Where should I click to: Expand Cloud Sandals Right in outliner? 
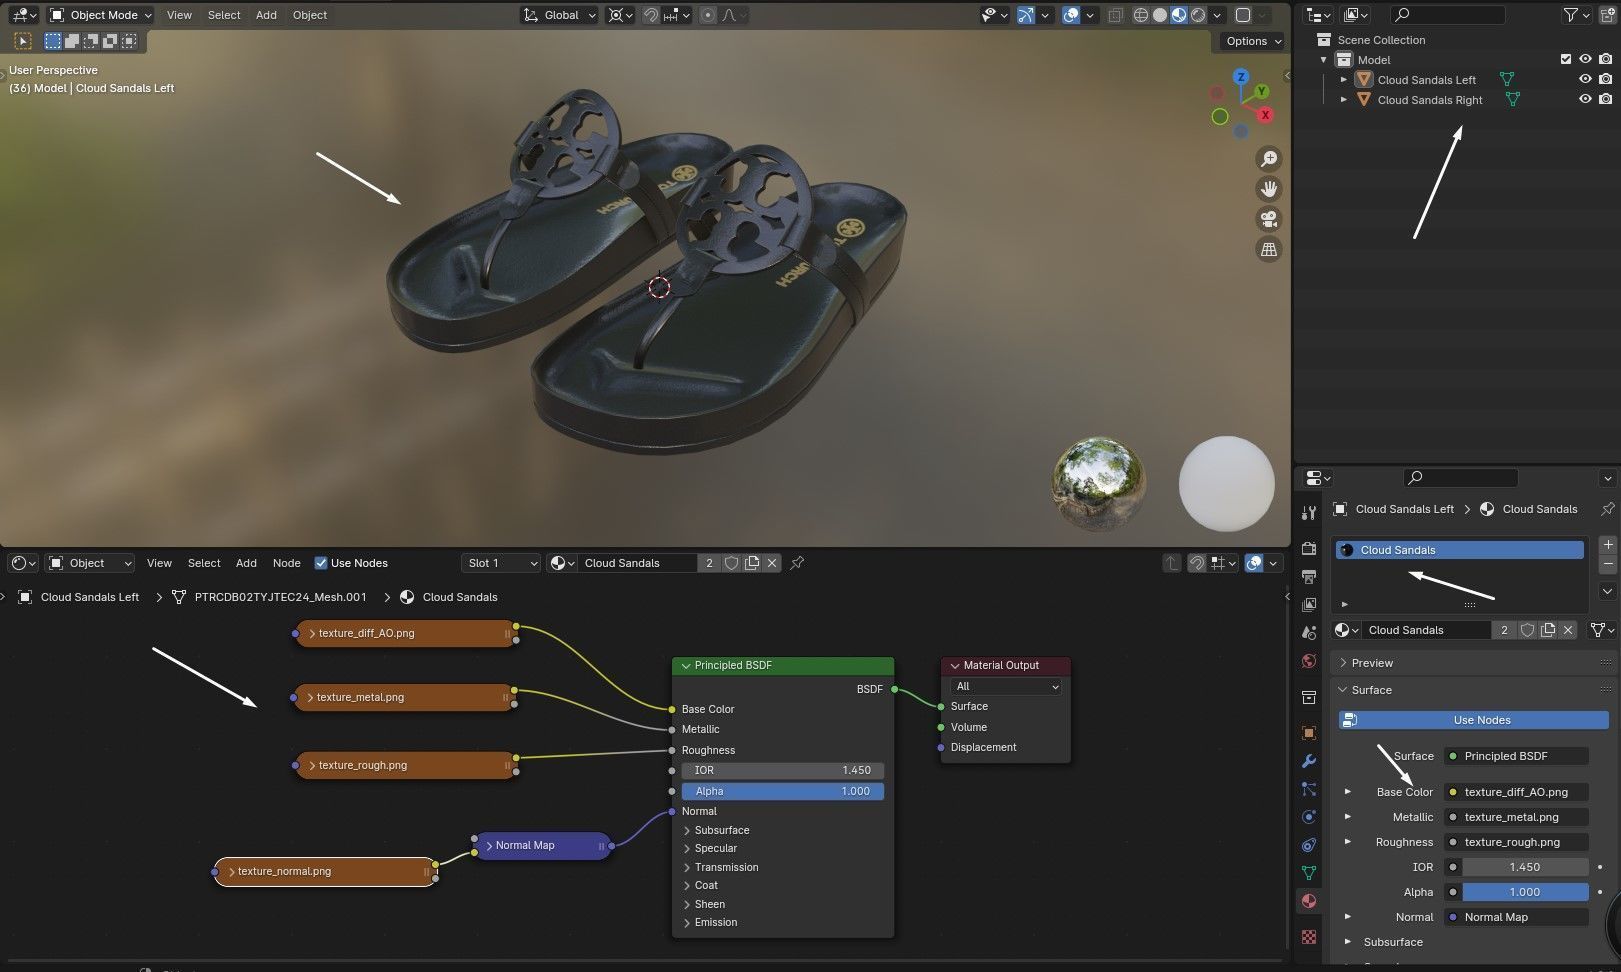pos(1344,100)
